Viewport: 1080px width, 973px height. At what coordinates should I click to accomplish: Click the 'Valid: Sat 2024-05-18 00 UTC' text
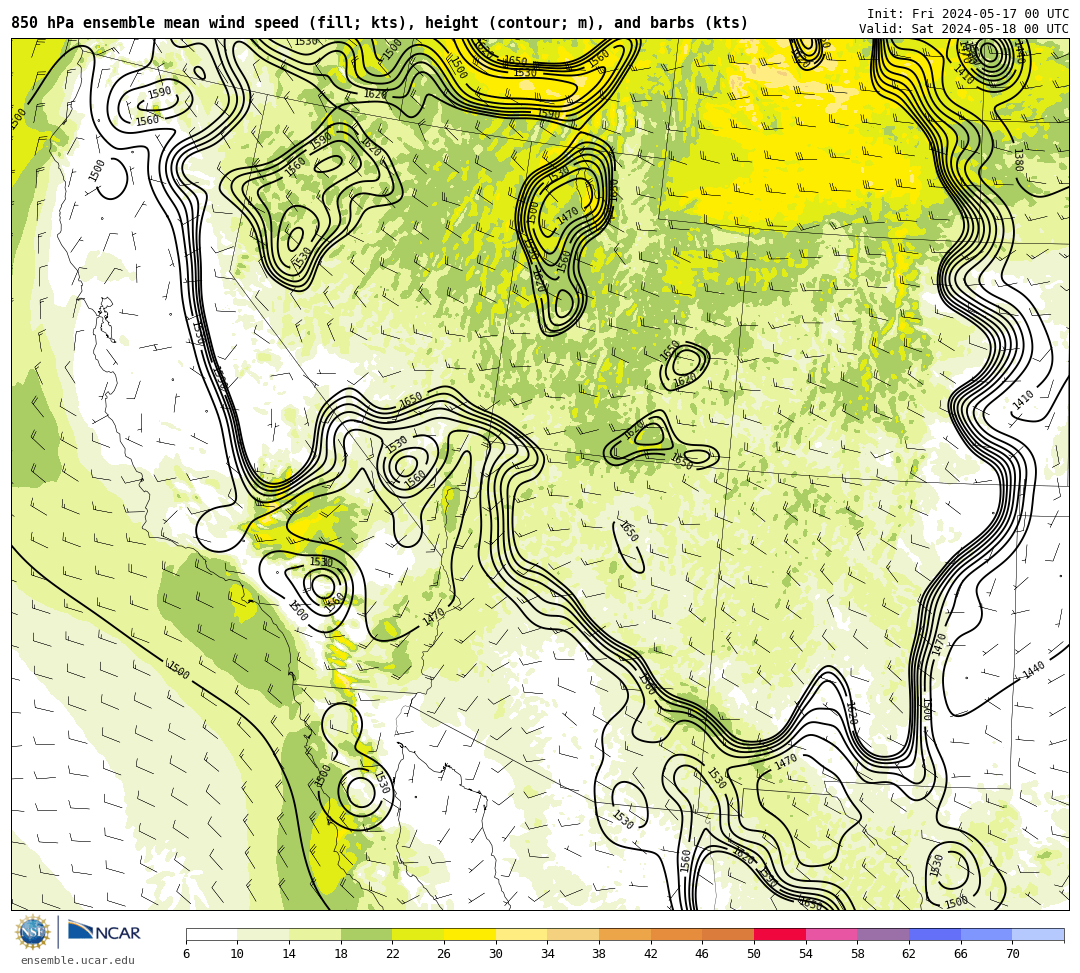pos(964,29)
